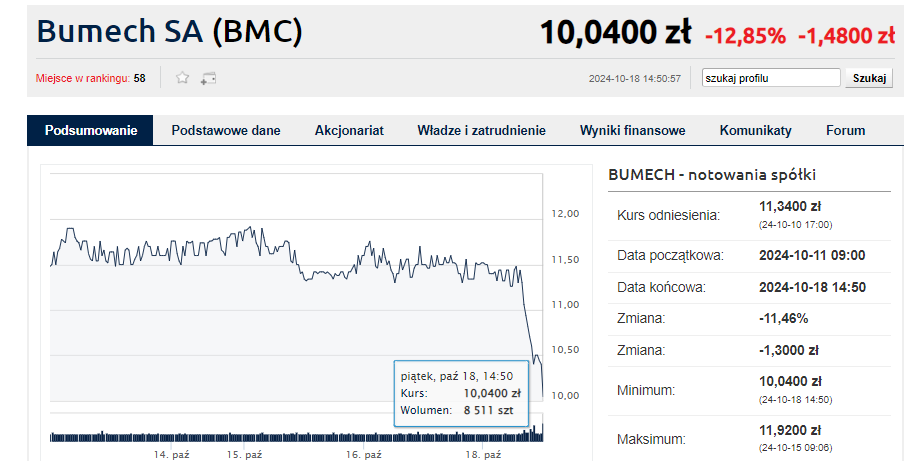Image resolution: width=905 pixels, height=461 pixels.
Task: Add Bumech to favorites with star icon
Action: pos(182,77)
